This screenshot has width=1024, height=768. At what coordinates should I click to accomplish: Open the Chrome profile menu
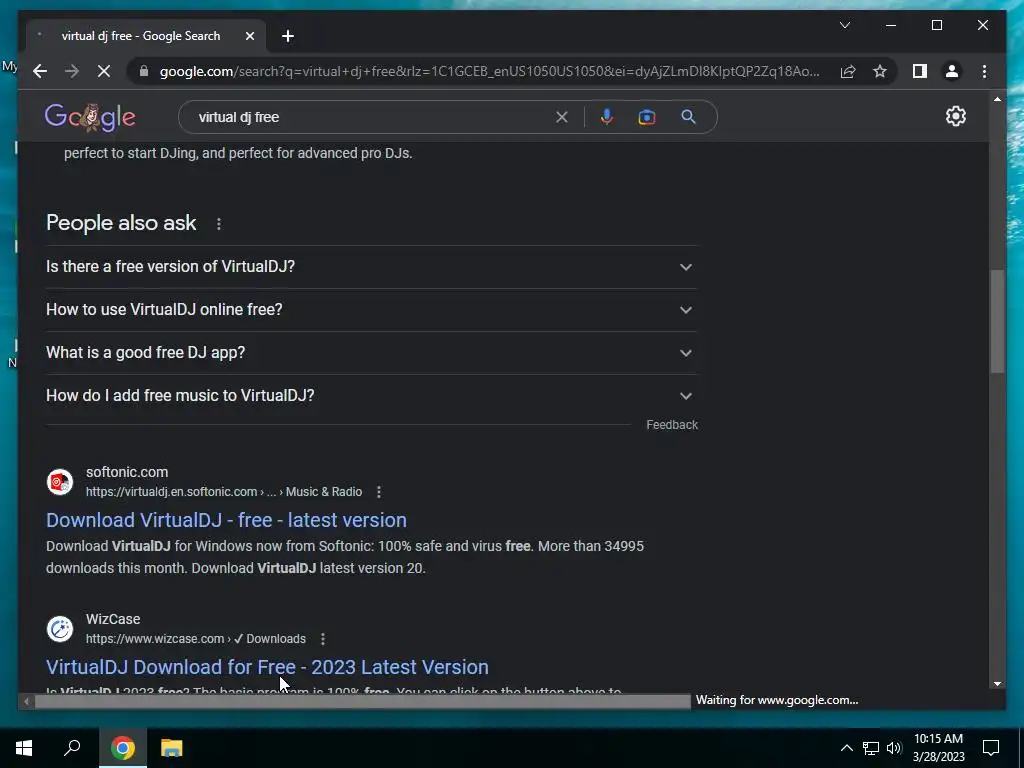(952, 71)
